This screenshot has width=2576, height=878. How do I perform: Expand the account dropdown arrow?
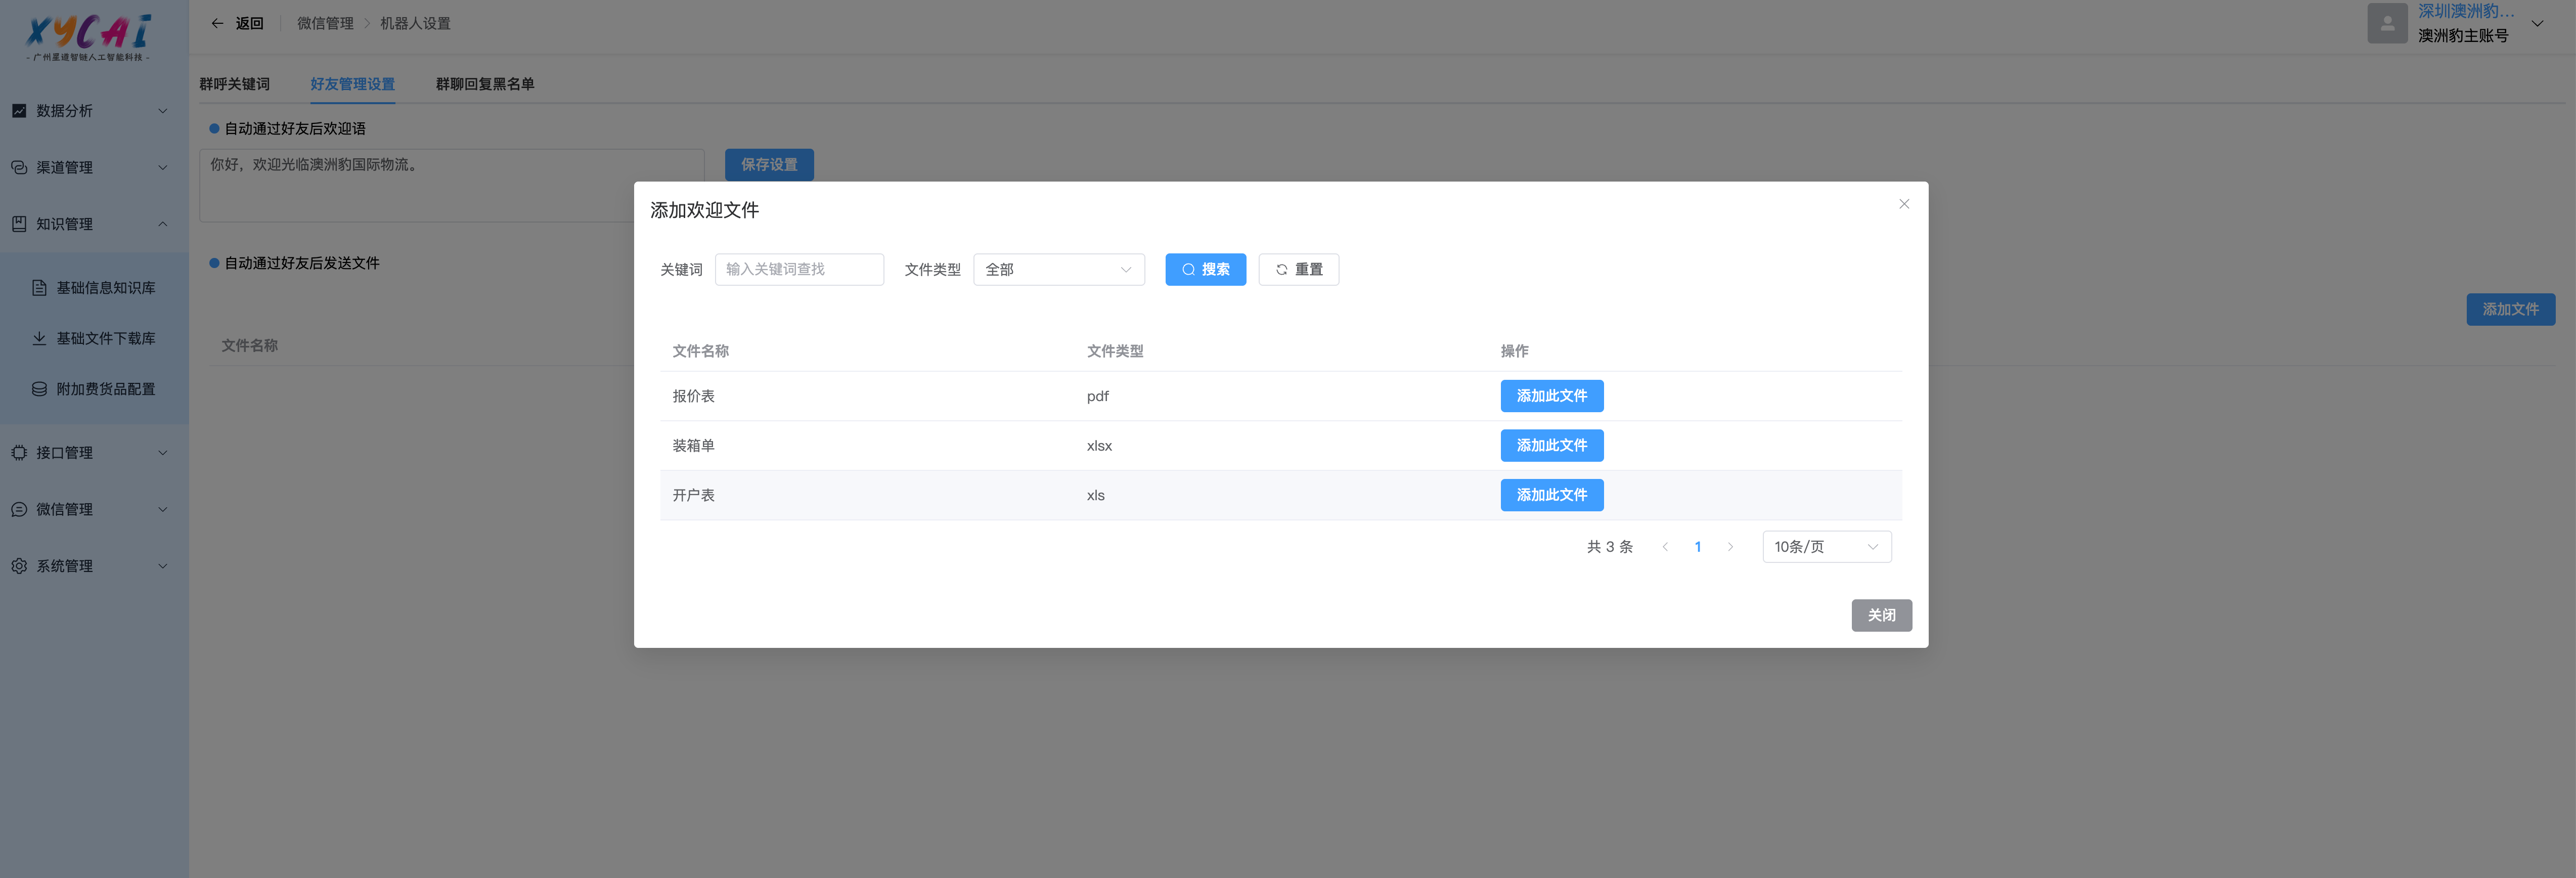[x=2536, y=23]
